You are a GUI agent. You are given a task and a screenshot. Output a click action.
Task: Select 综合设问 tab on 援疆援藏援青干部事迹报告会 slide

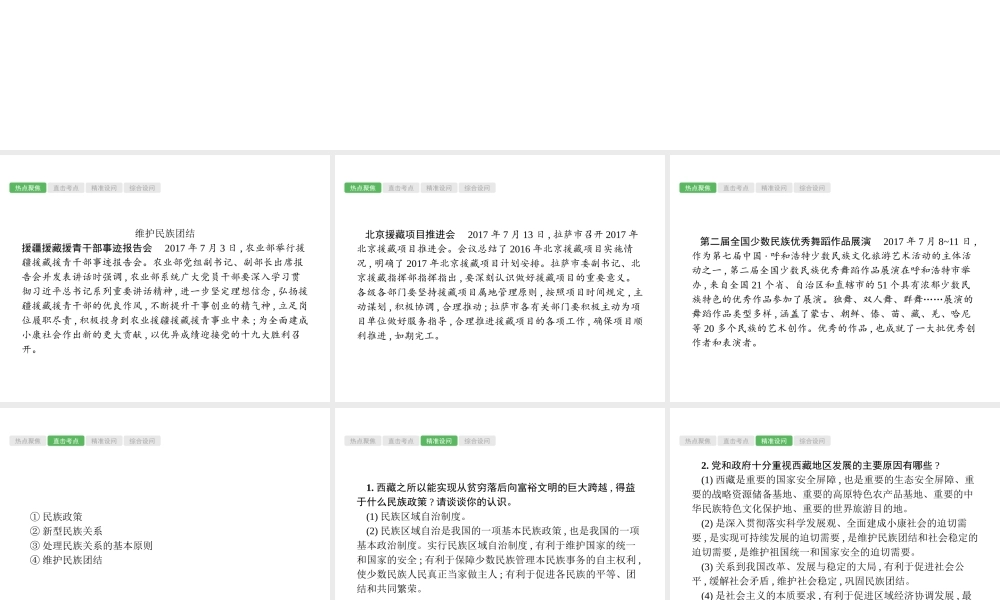tap(142, 188)
